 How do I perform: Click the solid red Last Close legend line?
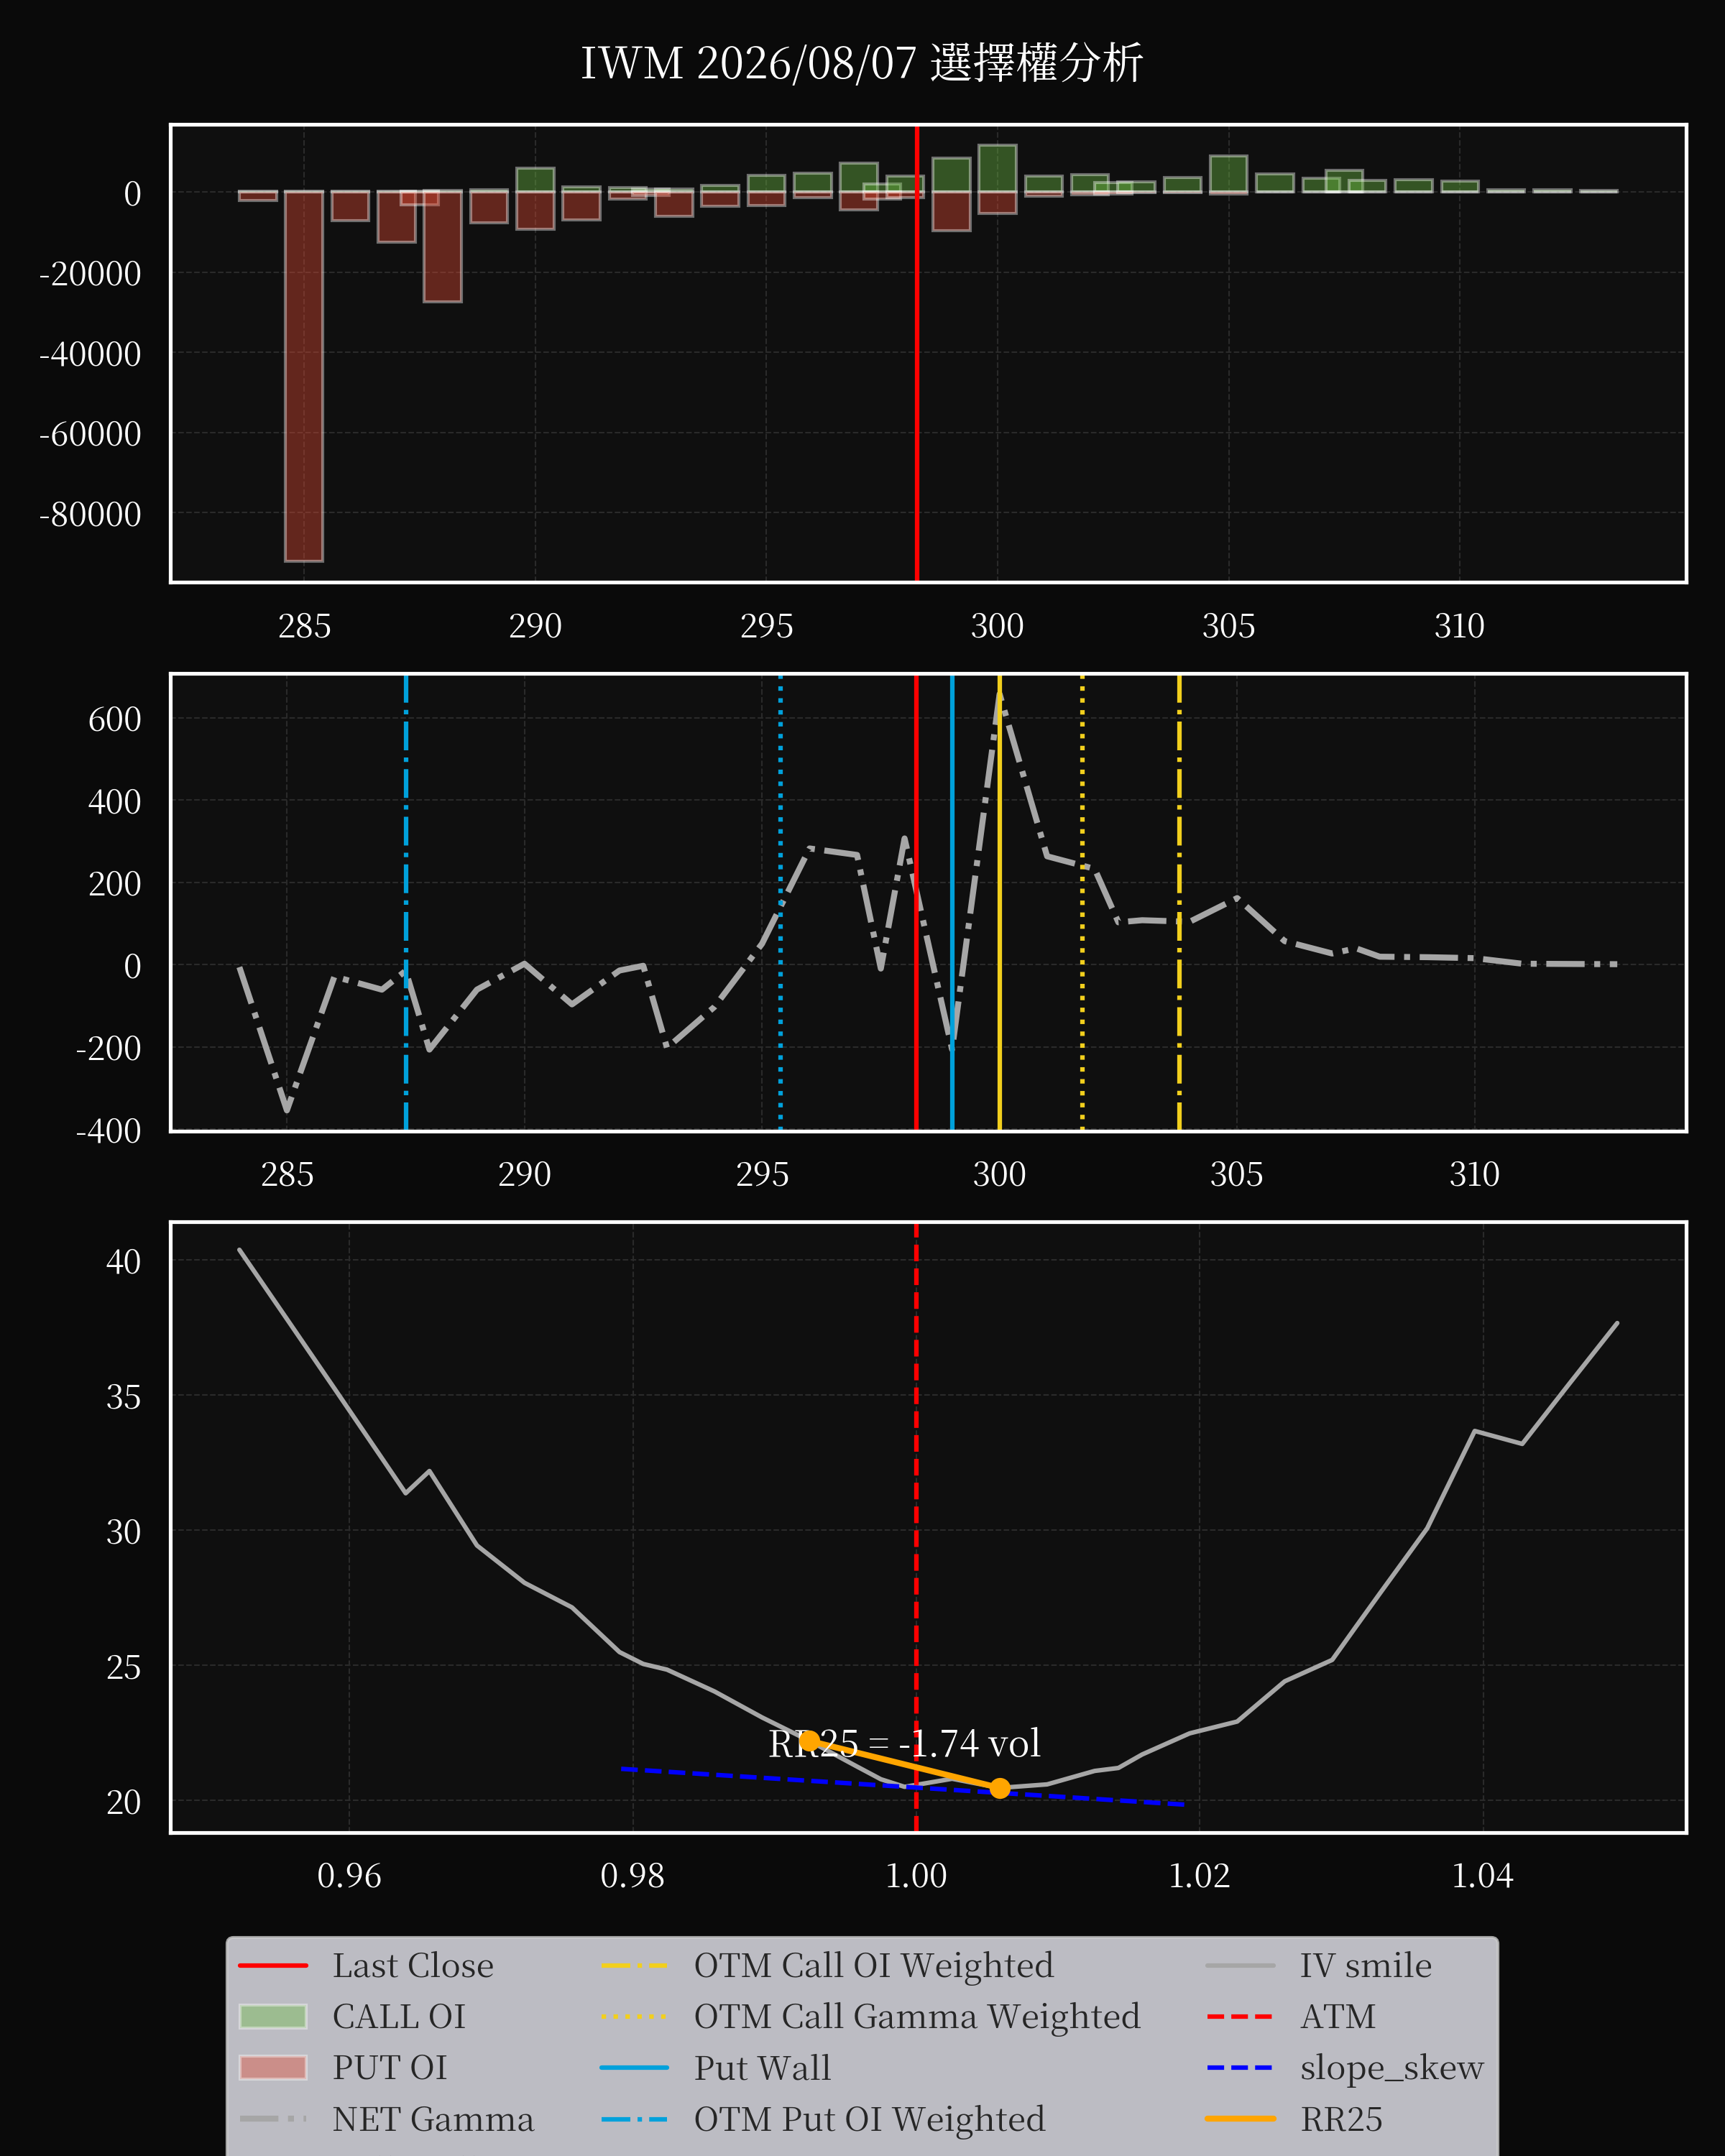coord(273,1966)
